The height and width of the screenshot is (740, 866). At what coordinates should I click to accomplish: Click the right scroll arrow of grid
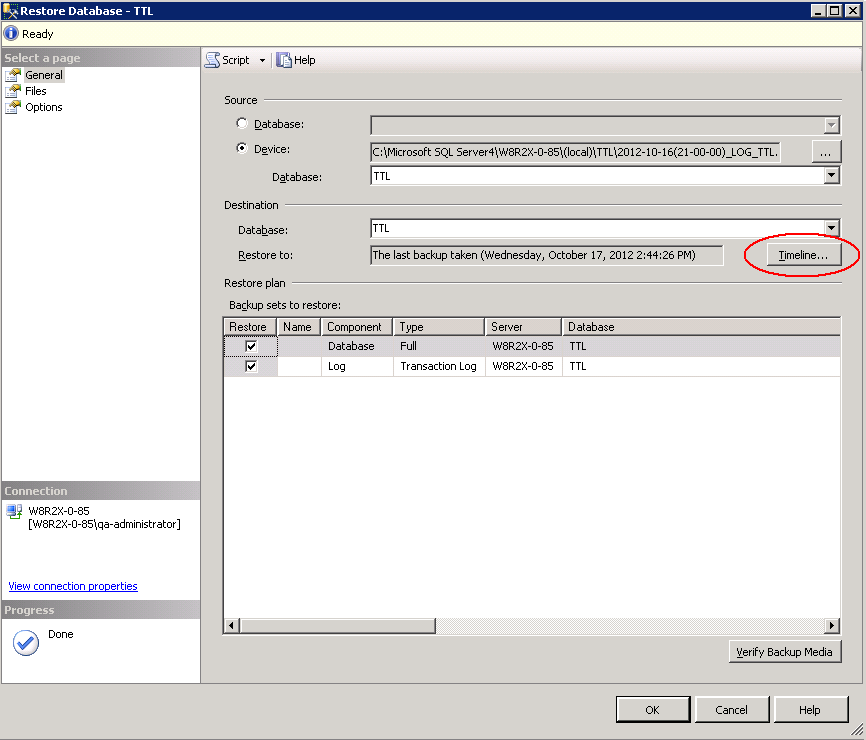coord(832,626)
